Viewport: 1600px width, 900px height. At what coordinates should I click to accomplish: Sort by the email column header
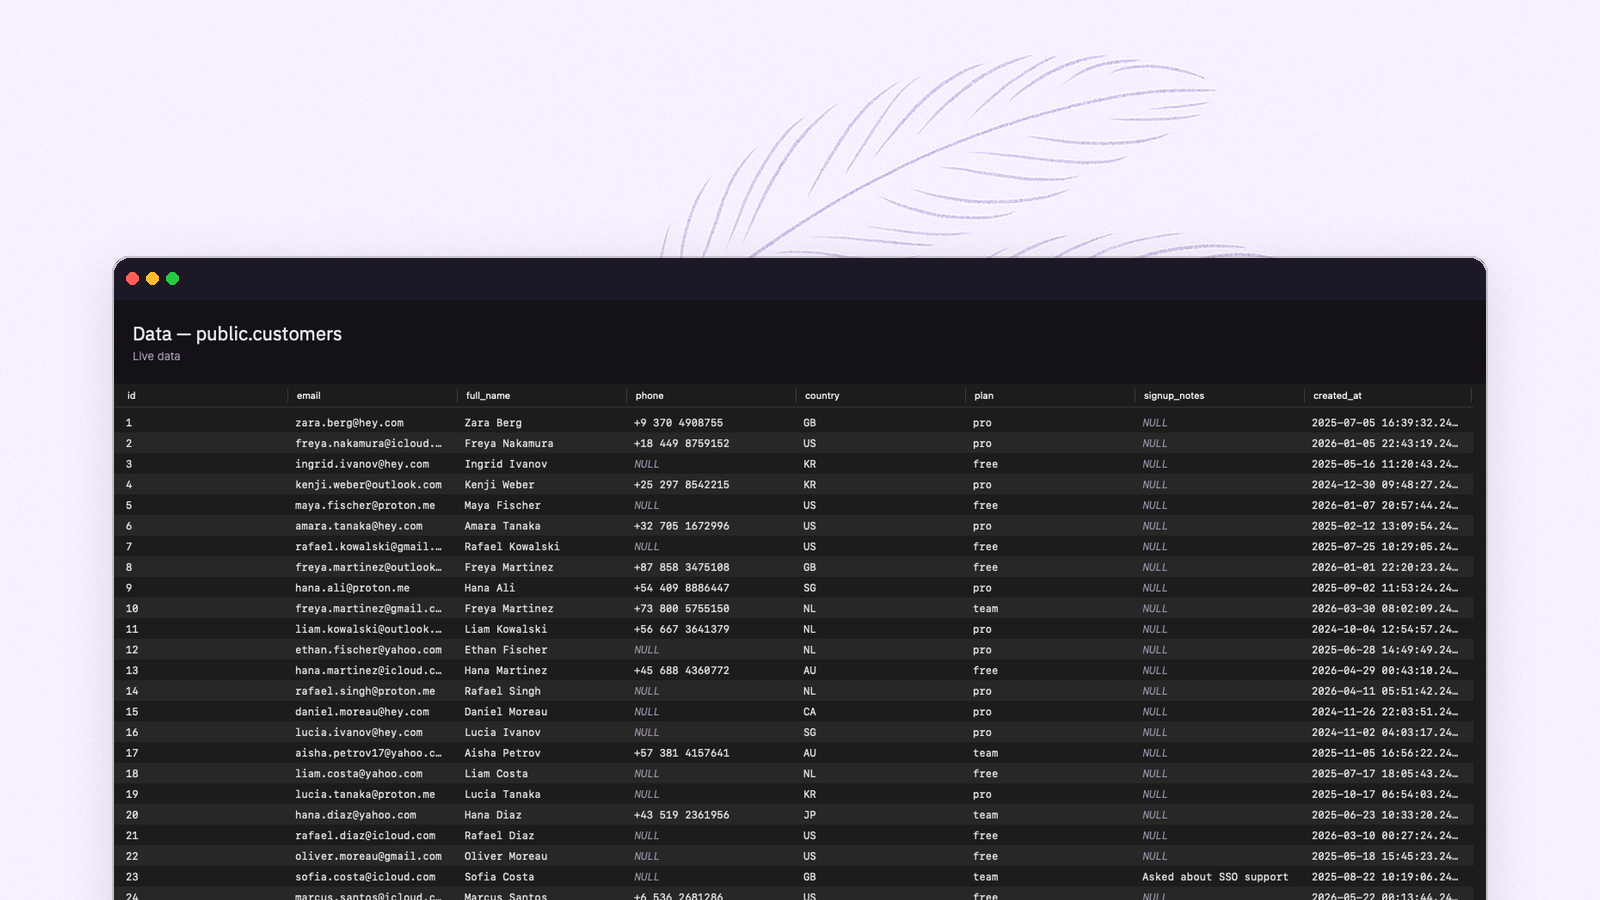click(373, 396)
